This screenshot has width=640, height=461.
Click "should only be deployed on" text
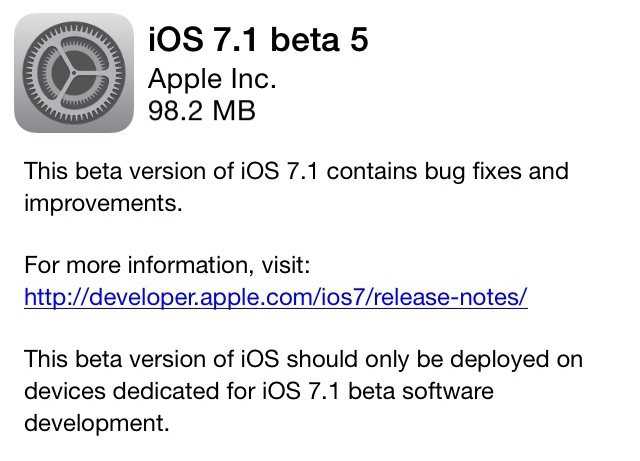[435, 359]
